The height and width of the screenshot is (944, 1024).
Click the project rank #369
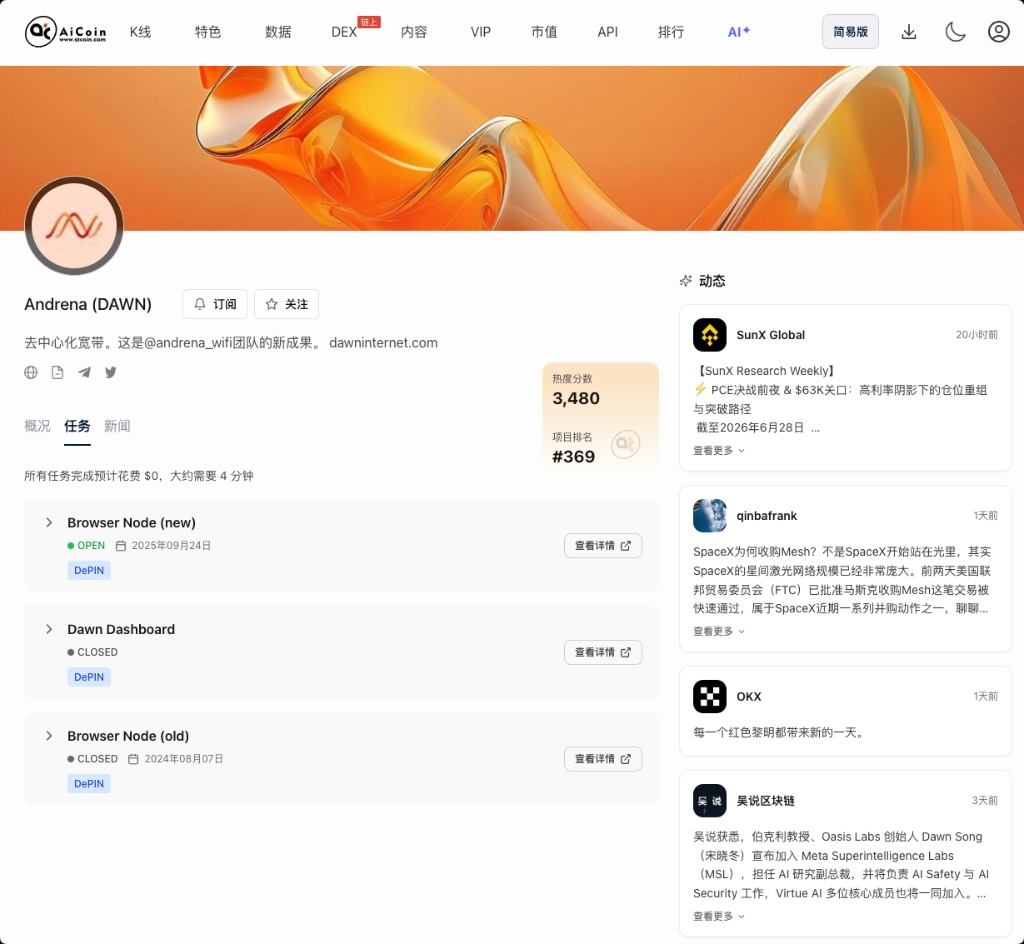[x=573, y=456]
